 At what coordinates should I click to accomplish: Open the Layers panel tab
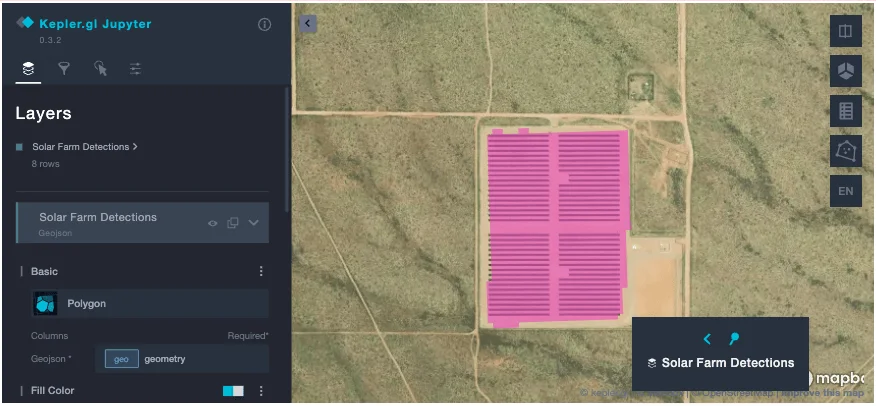pyautogui.click(x=28, y=69)
